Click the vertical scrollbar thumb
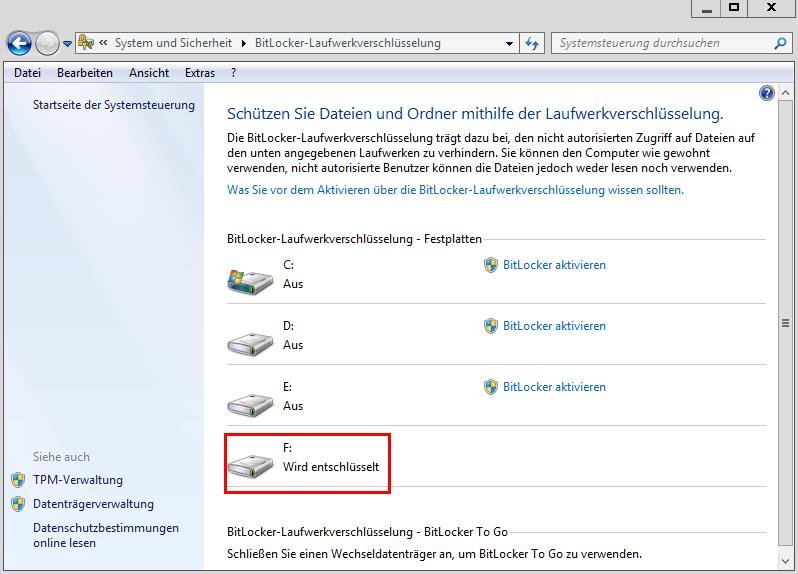798x574 pixels. [x=785, y=323]
